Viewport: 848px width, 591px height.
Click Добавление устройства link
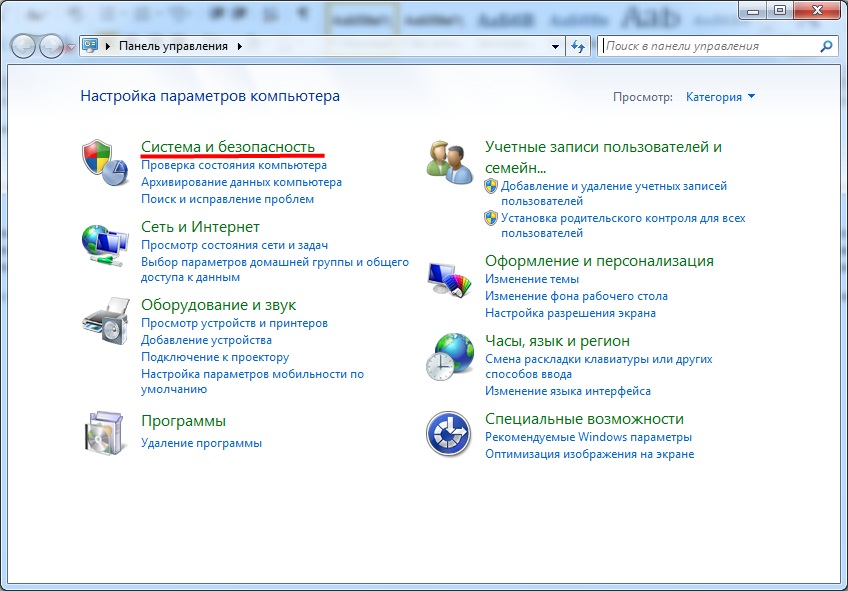206,340
